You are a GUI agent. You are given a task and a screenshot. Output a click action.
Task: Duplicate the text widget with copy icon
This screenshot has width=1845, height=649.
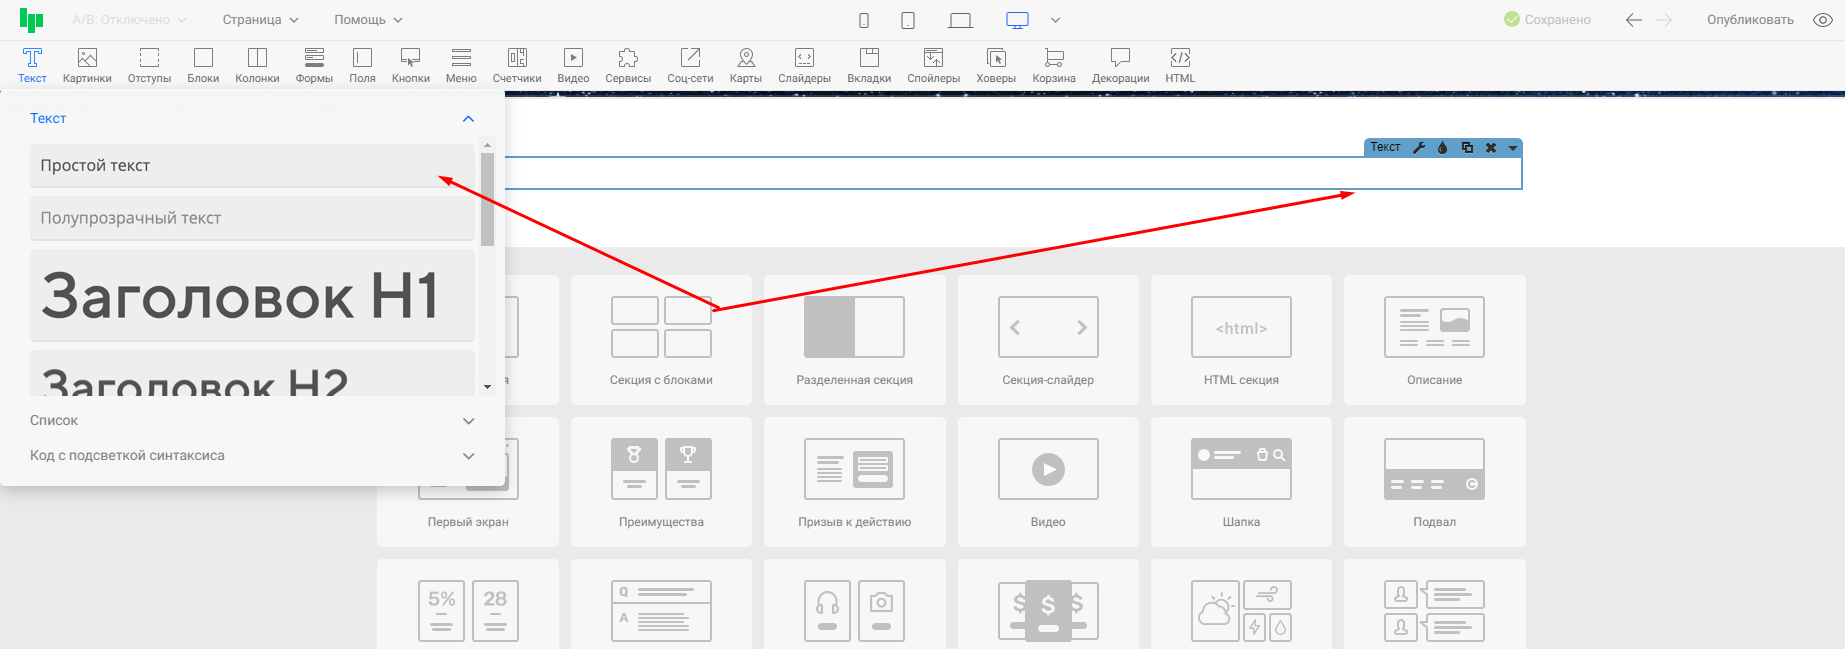(x=1467, y=148)
